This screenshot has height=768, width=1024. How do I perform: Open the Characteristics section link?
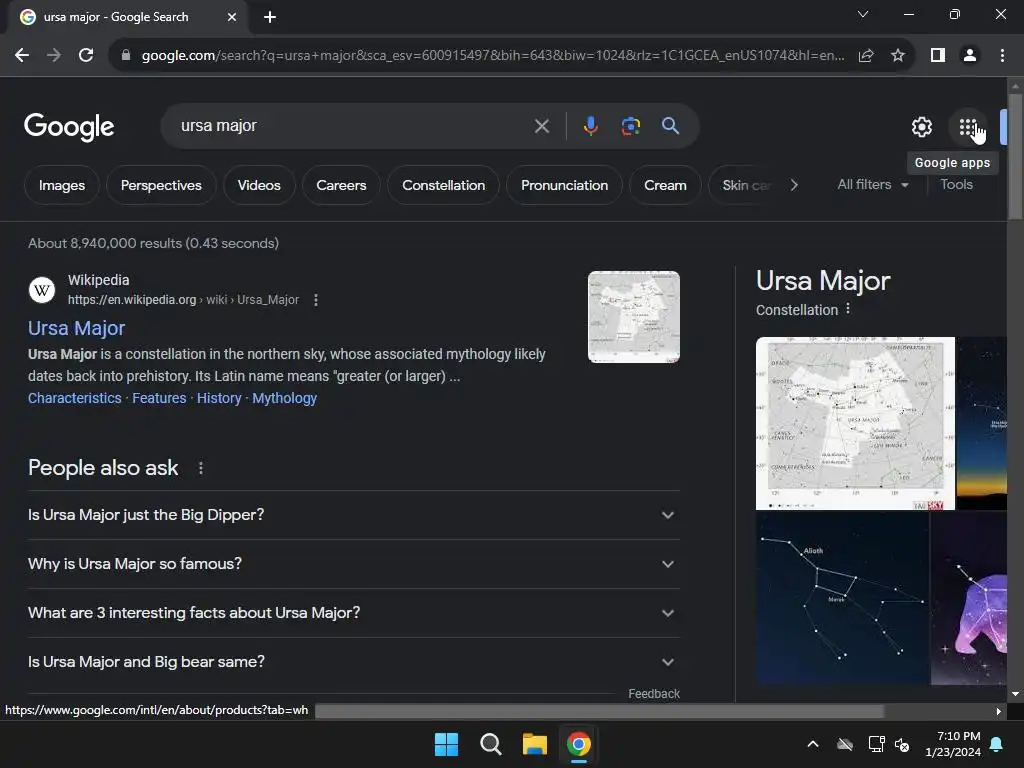(74, 398)
